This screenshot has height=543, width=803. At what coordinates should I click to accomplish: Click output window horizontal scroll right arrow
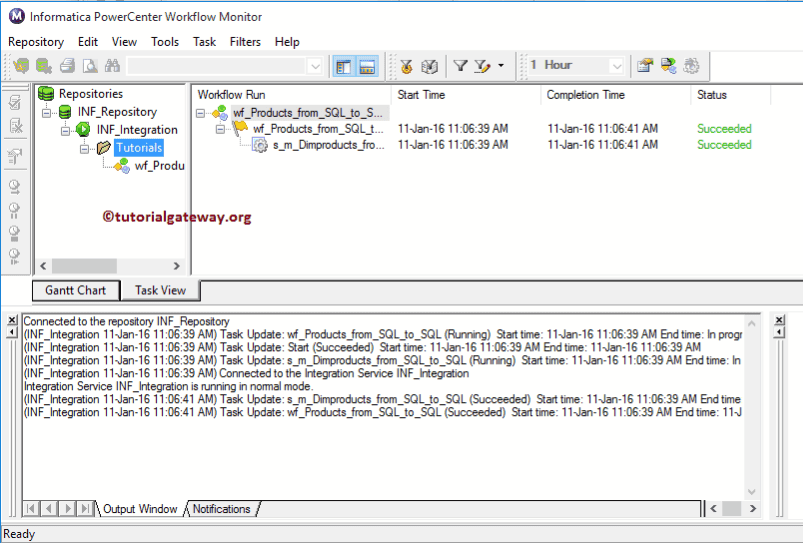[x=752, y=509]
